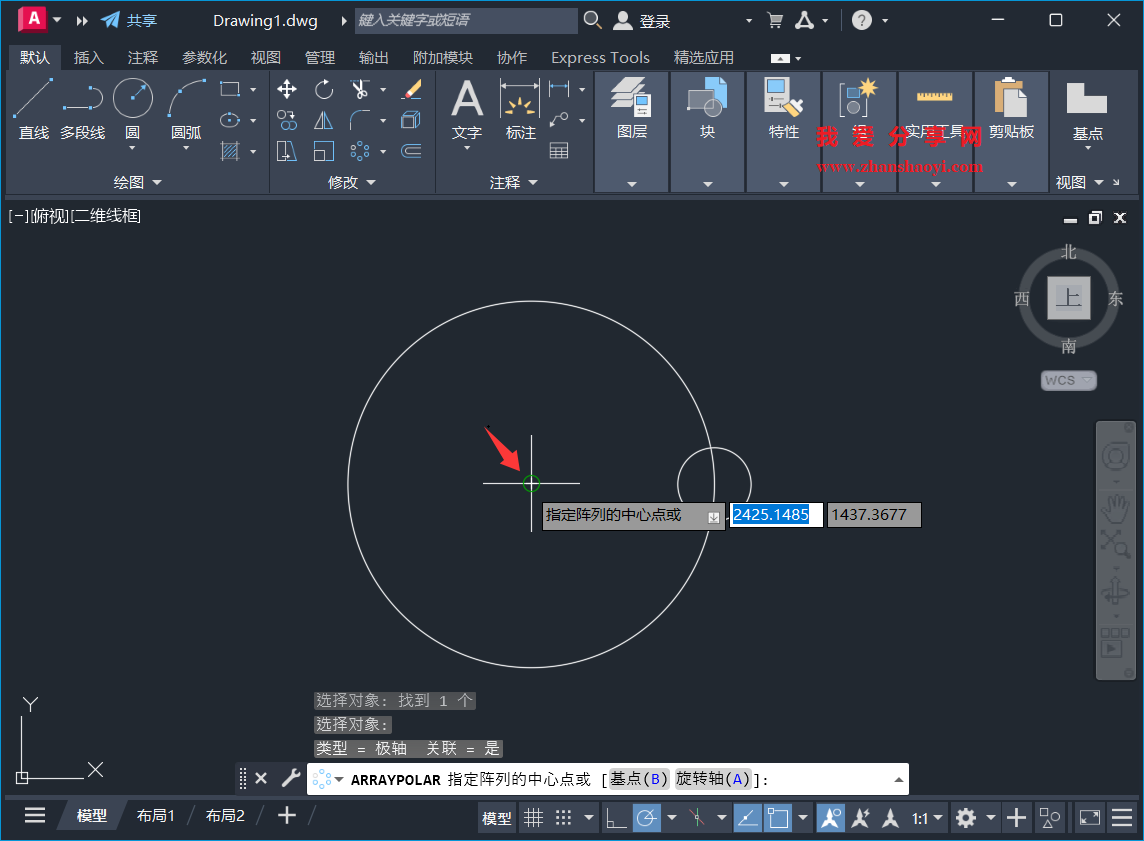Open the 图层 (Layer) panel icon
The width and height of the screenshot is (1144, 841).
631,99
